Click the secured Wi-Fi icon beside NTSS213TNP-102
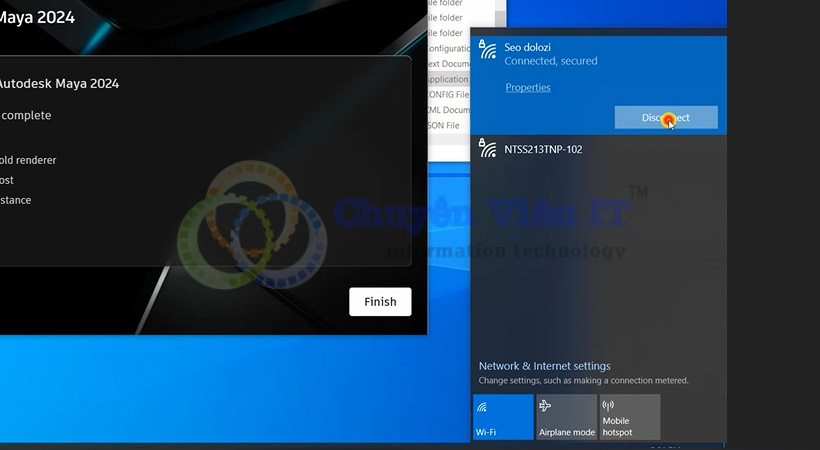The image size is (820, 450). [x=488, y=150]
